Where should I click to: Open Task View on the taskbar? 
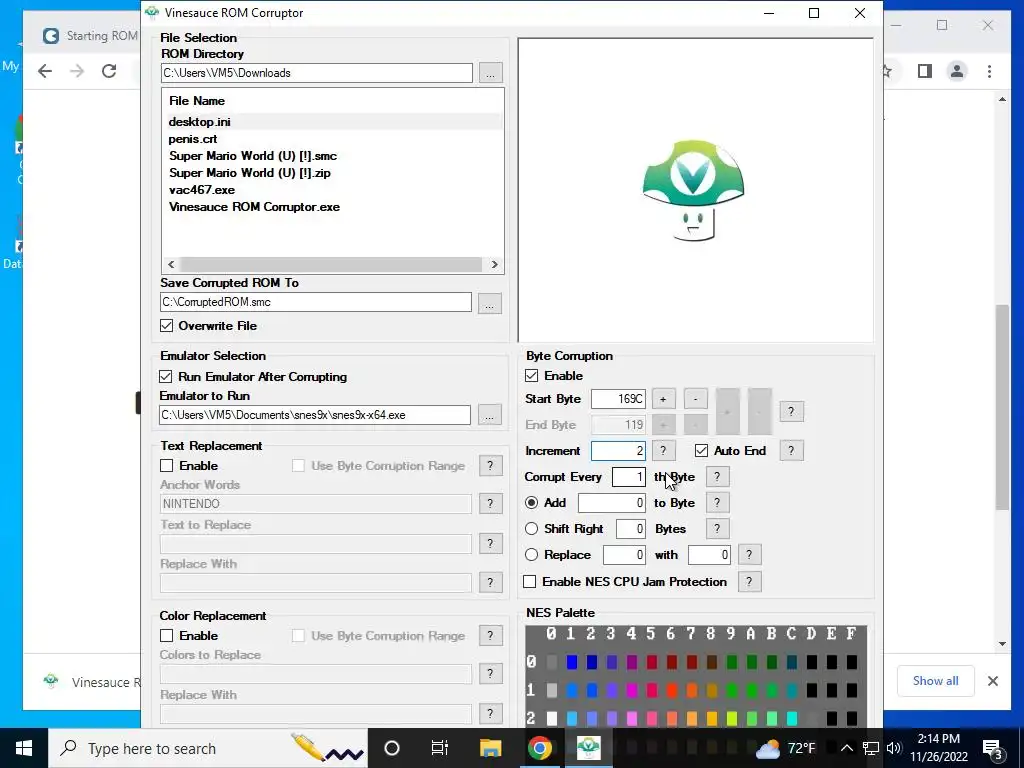(x=440, y=748)
